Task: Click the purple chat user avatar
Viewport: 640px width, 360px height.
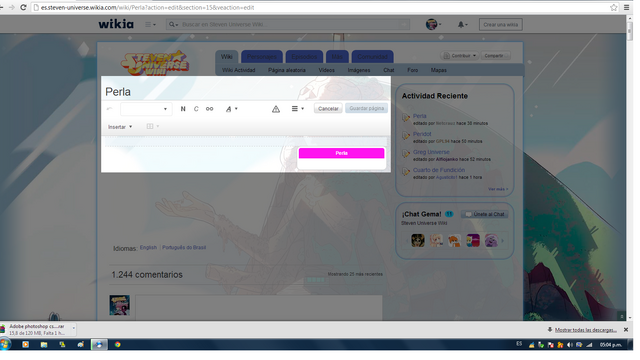Action: pyautogui.click(x=491, y=240)
